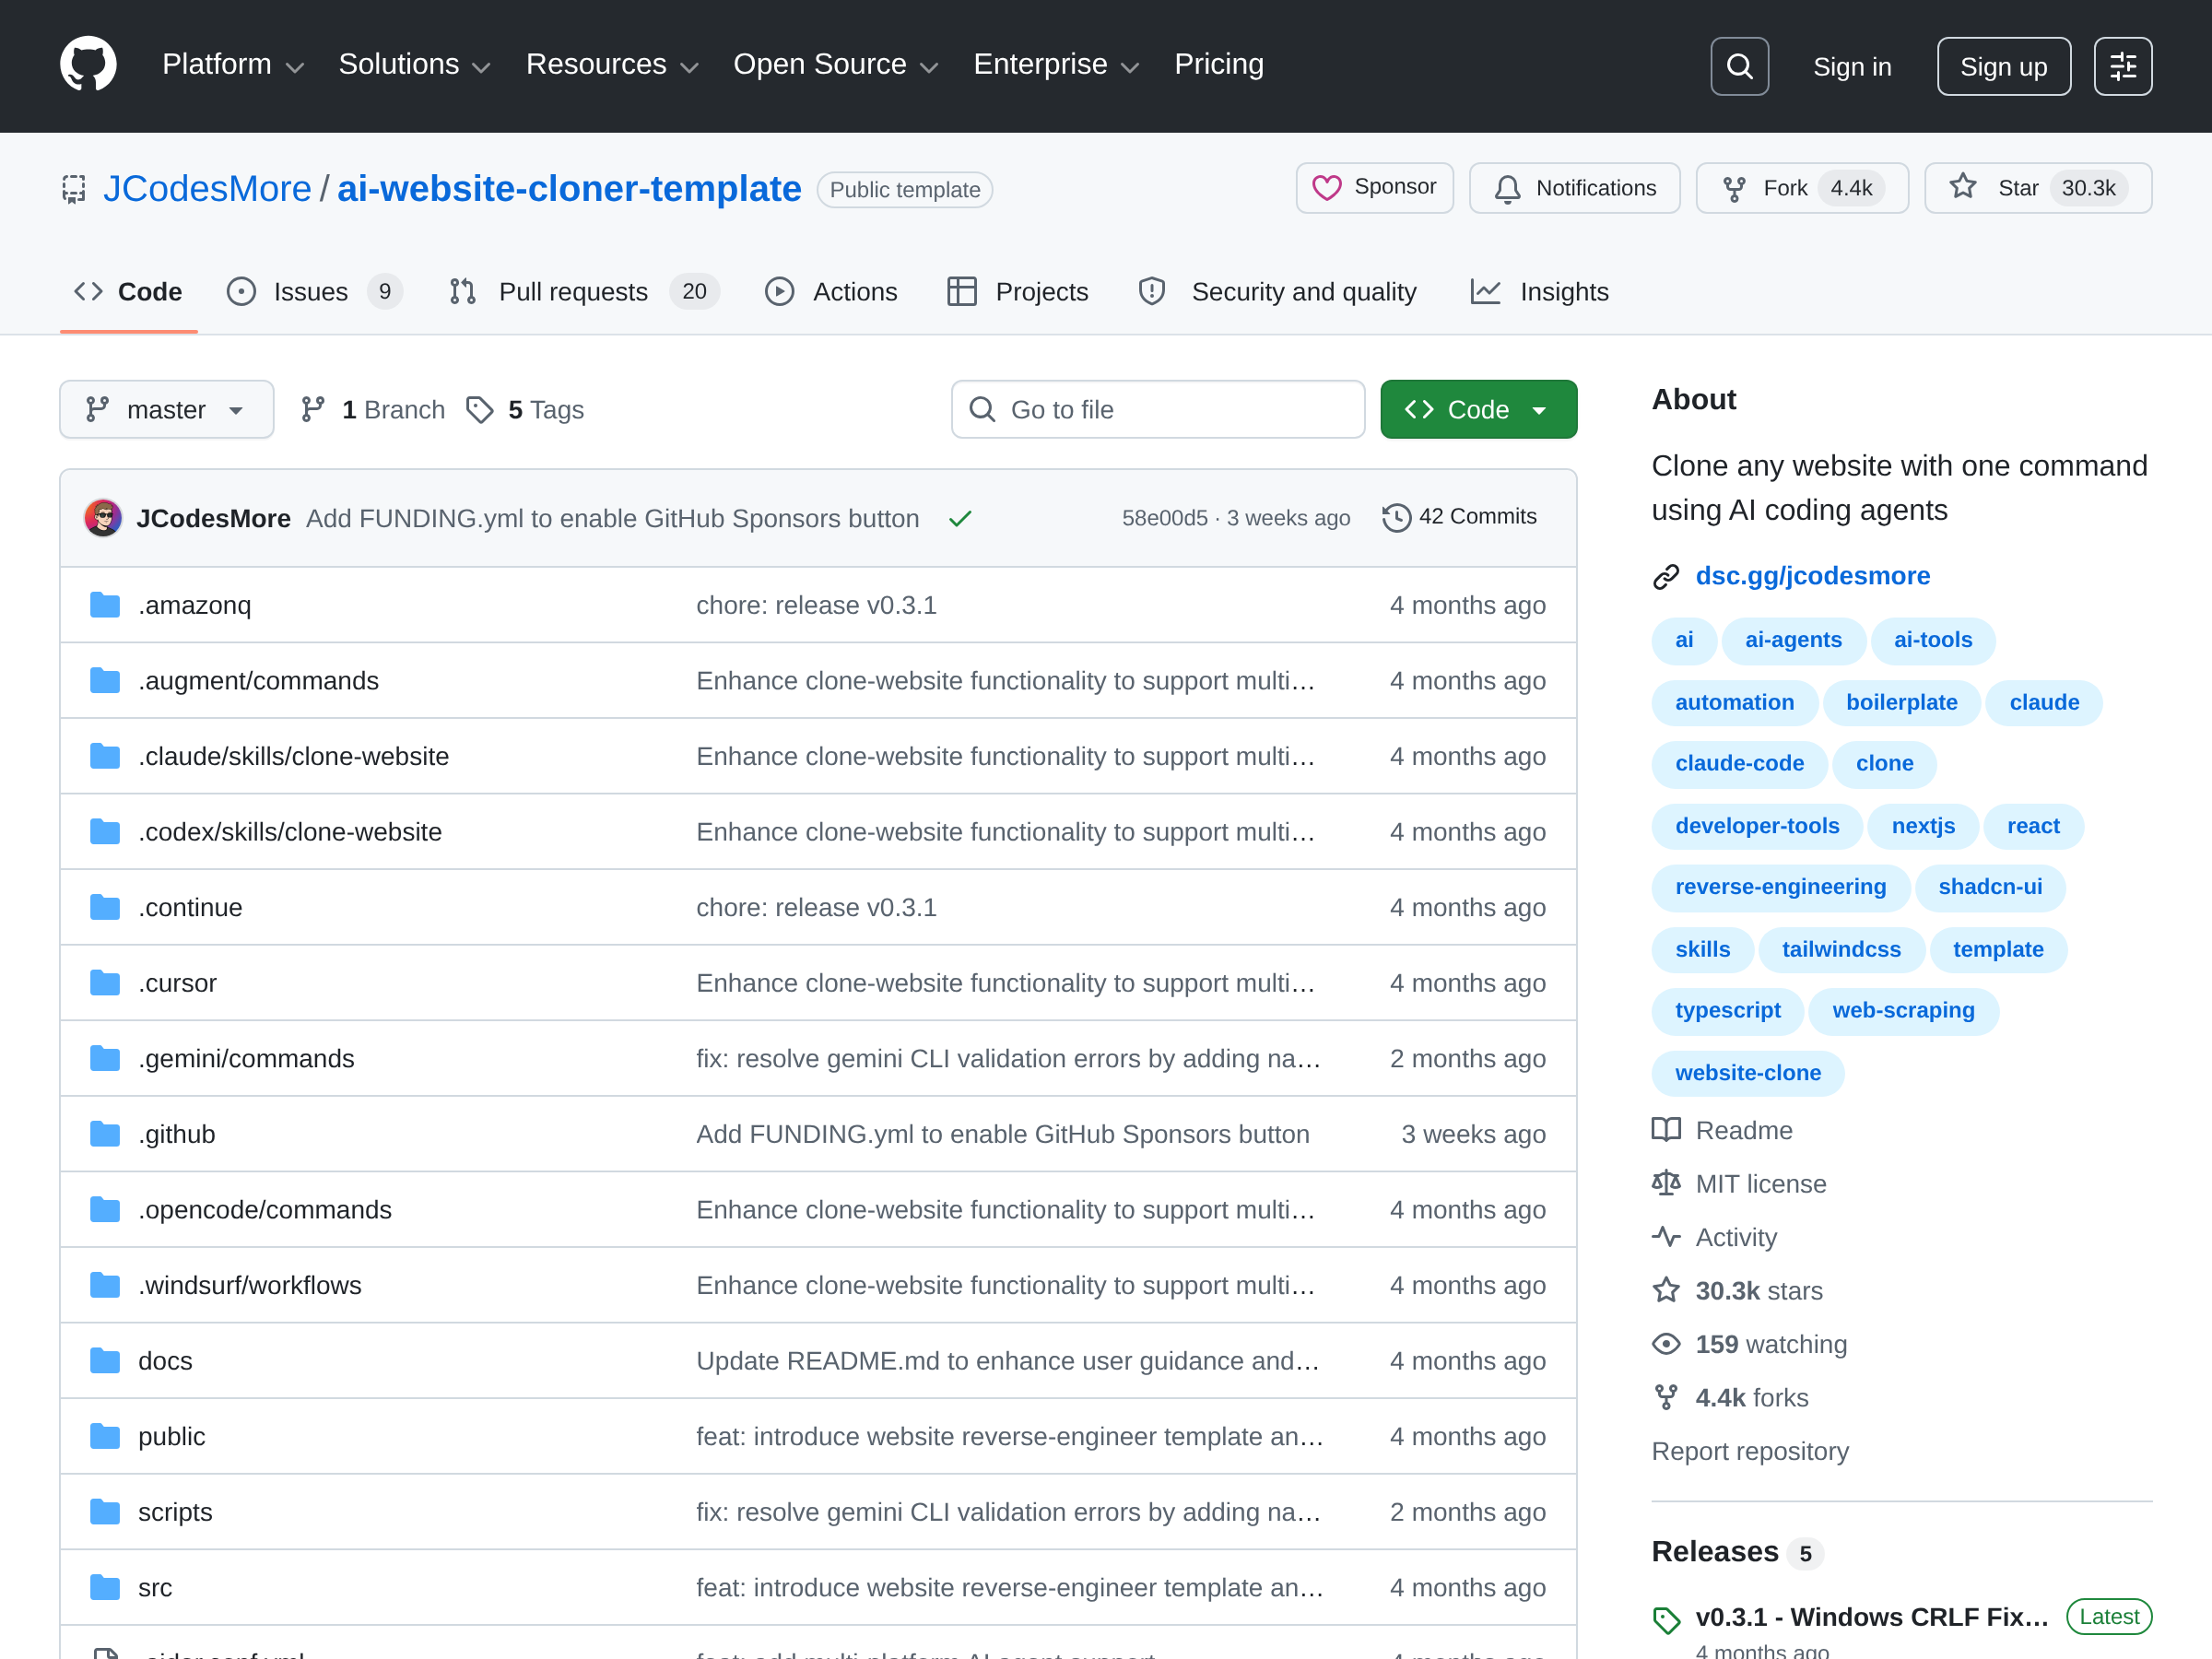The height and width of the screenshot is (1659, 2212).
Task: Star the repository
Action: 2037,188
